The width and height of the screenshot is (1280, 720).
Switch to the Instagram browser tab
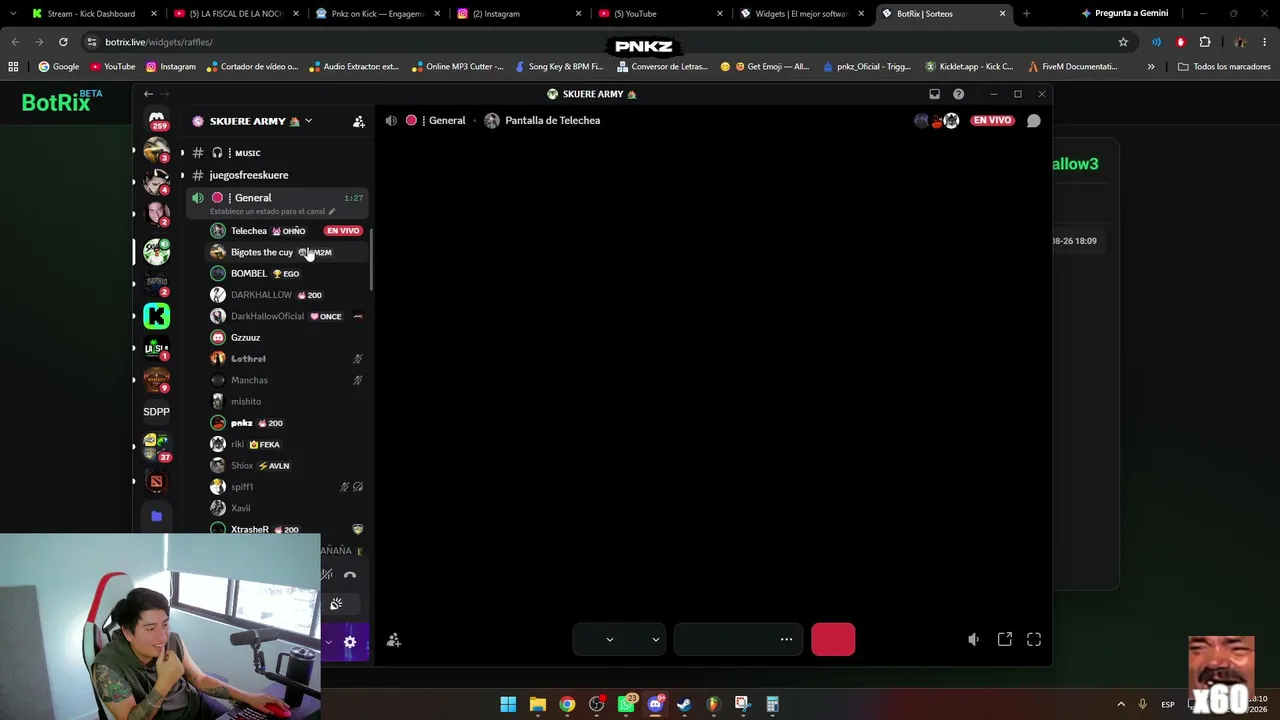[x=520, y=14]
